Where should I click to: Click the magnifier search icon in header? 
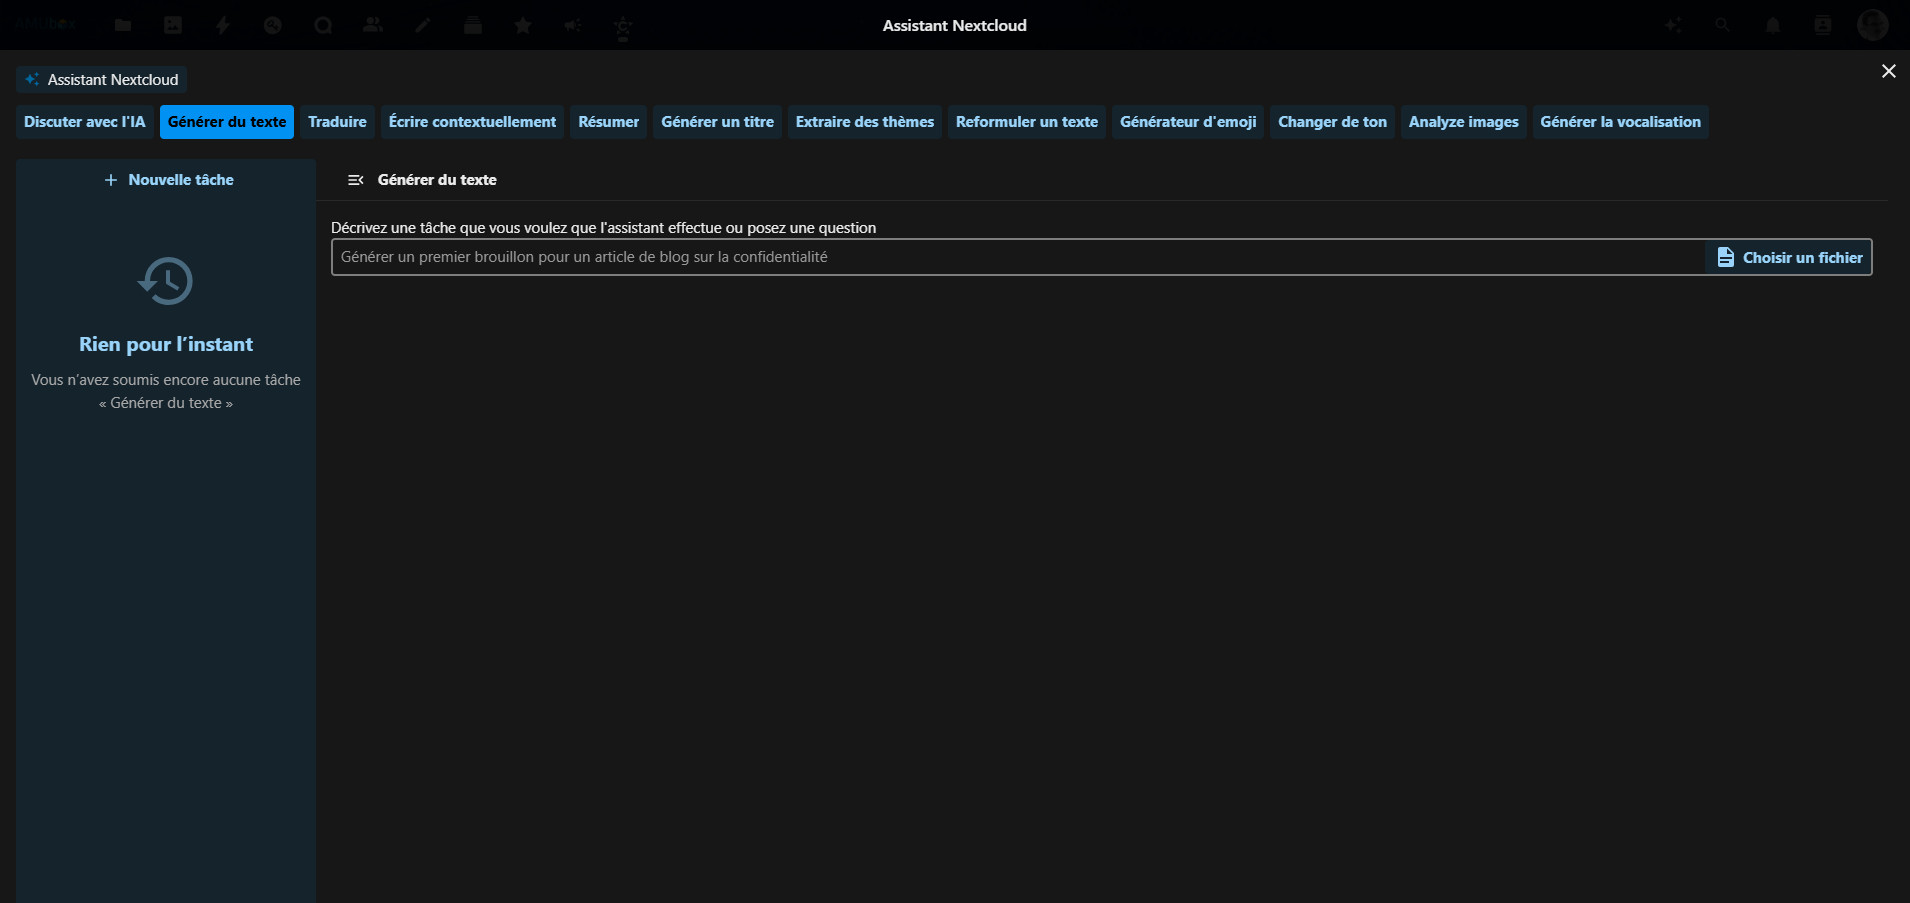[x=1723, y=25]
